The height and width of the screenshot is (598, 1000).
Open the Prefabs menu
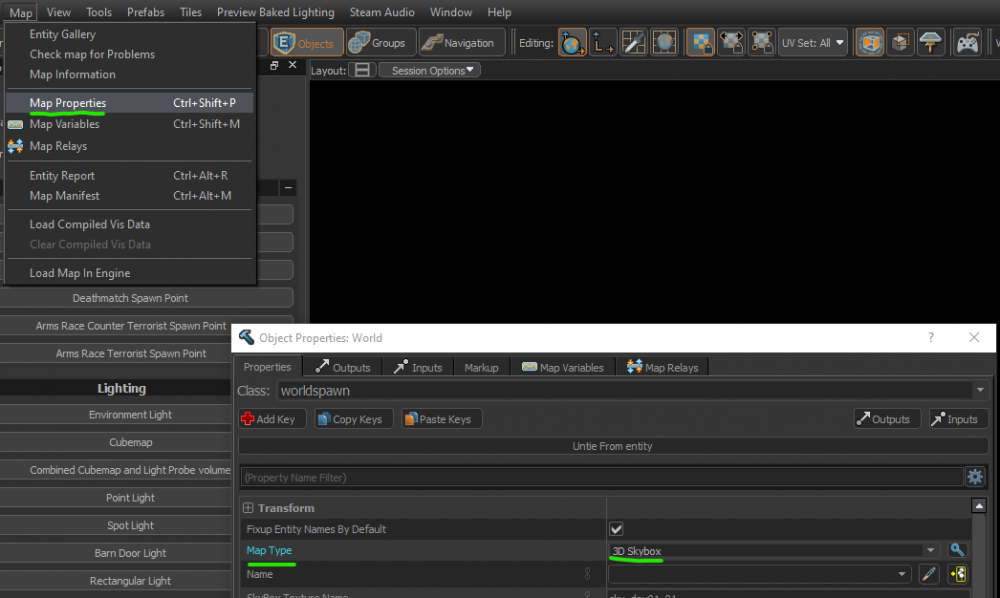pos(145,12)
